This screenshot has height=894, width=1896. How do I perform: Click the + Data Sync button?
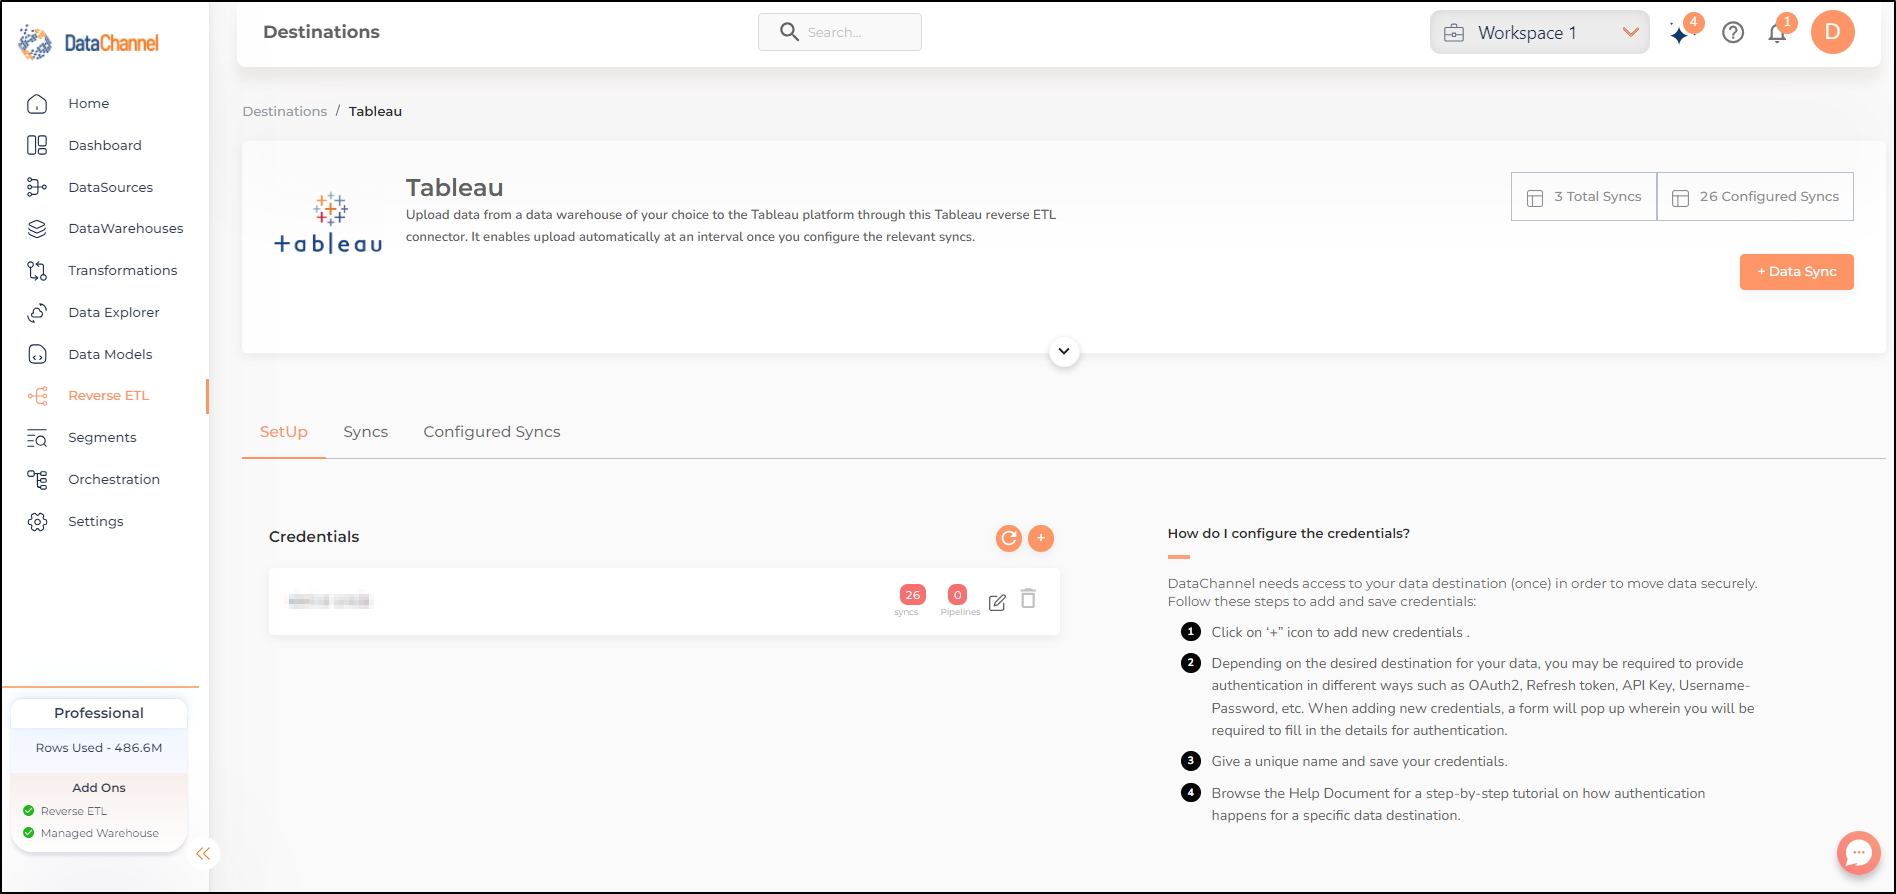(x=1797, y=272)
